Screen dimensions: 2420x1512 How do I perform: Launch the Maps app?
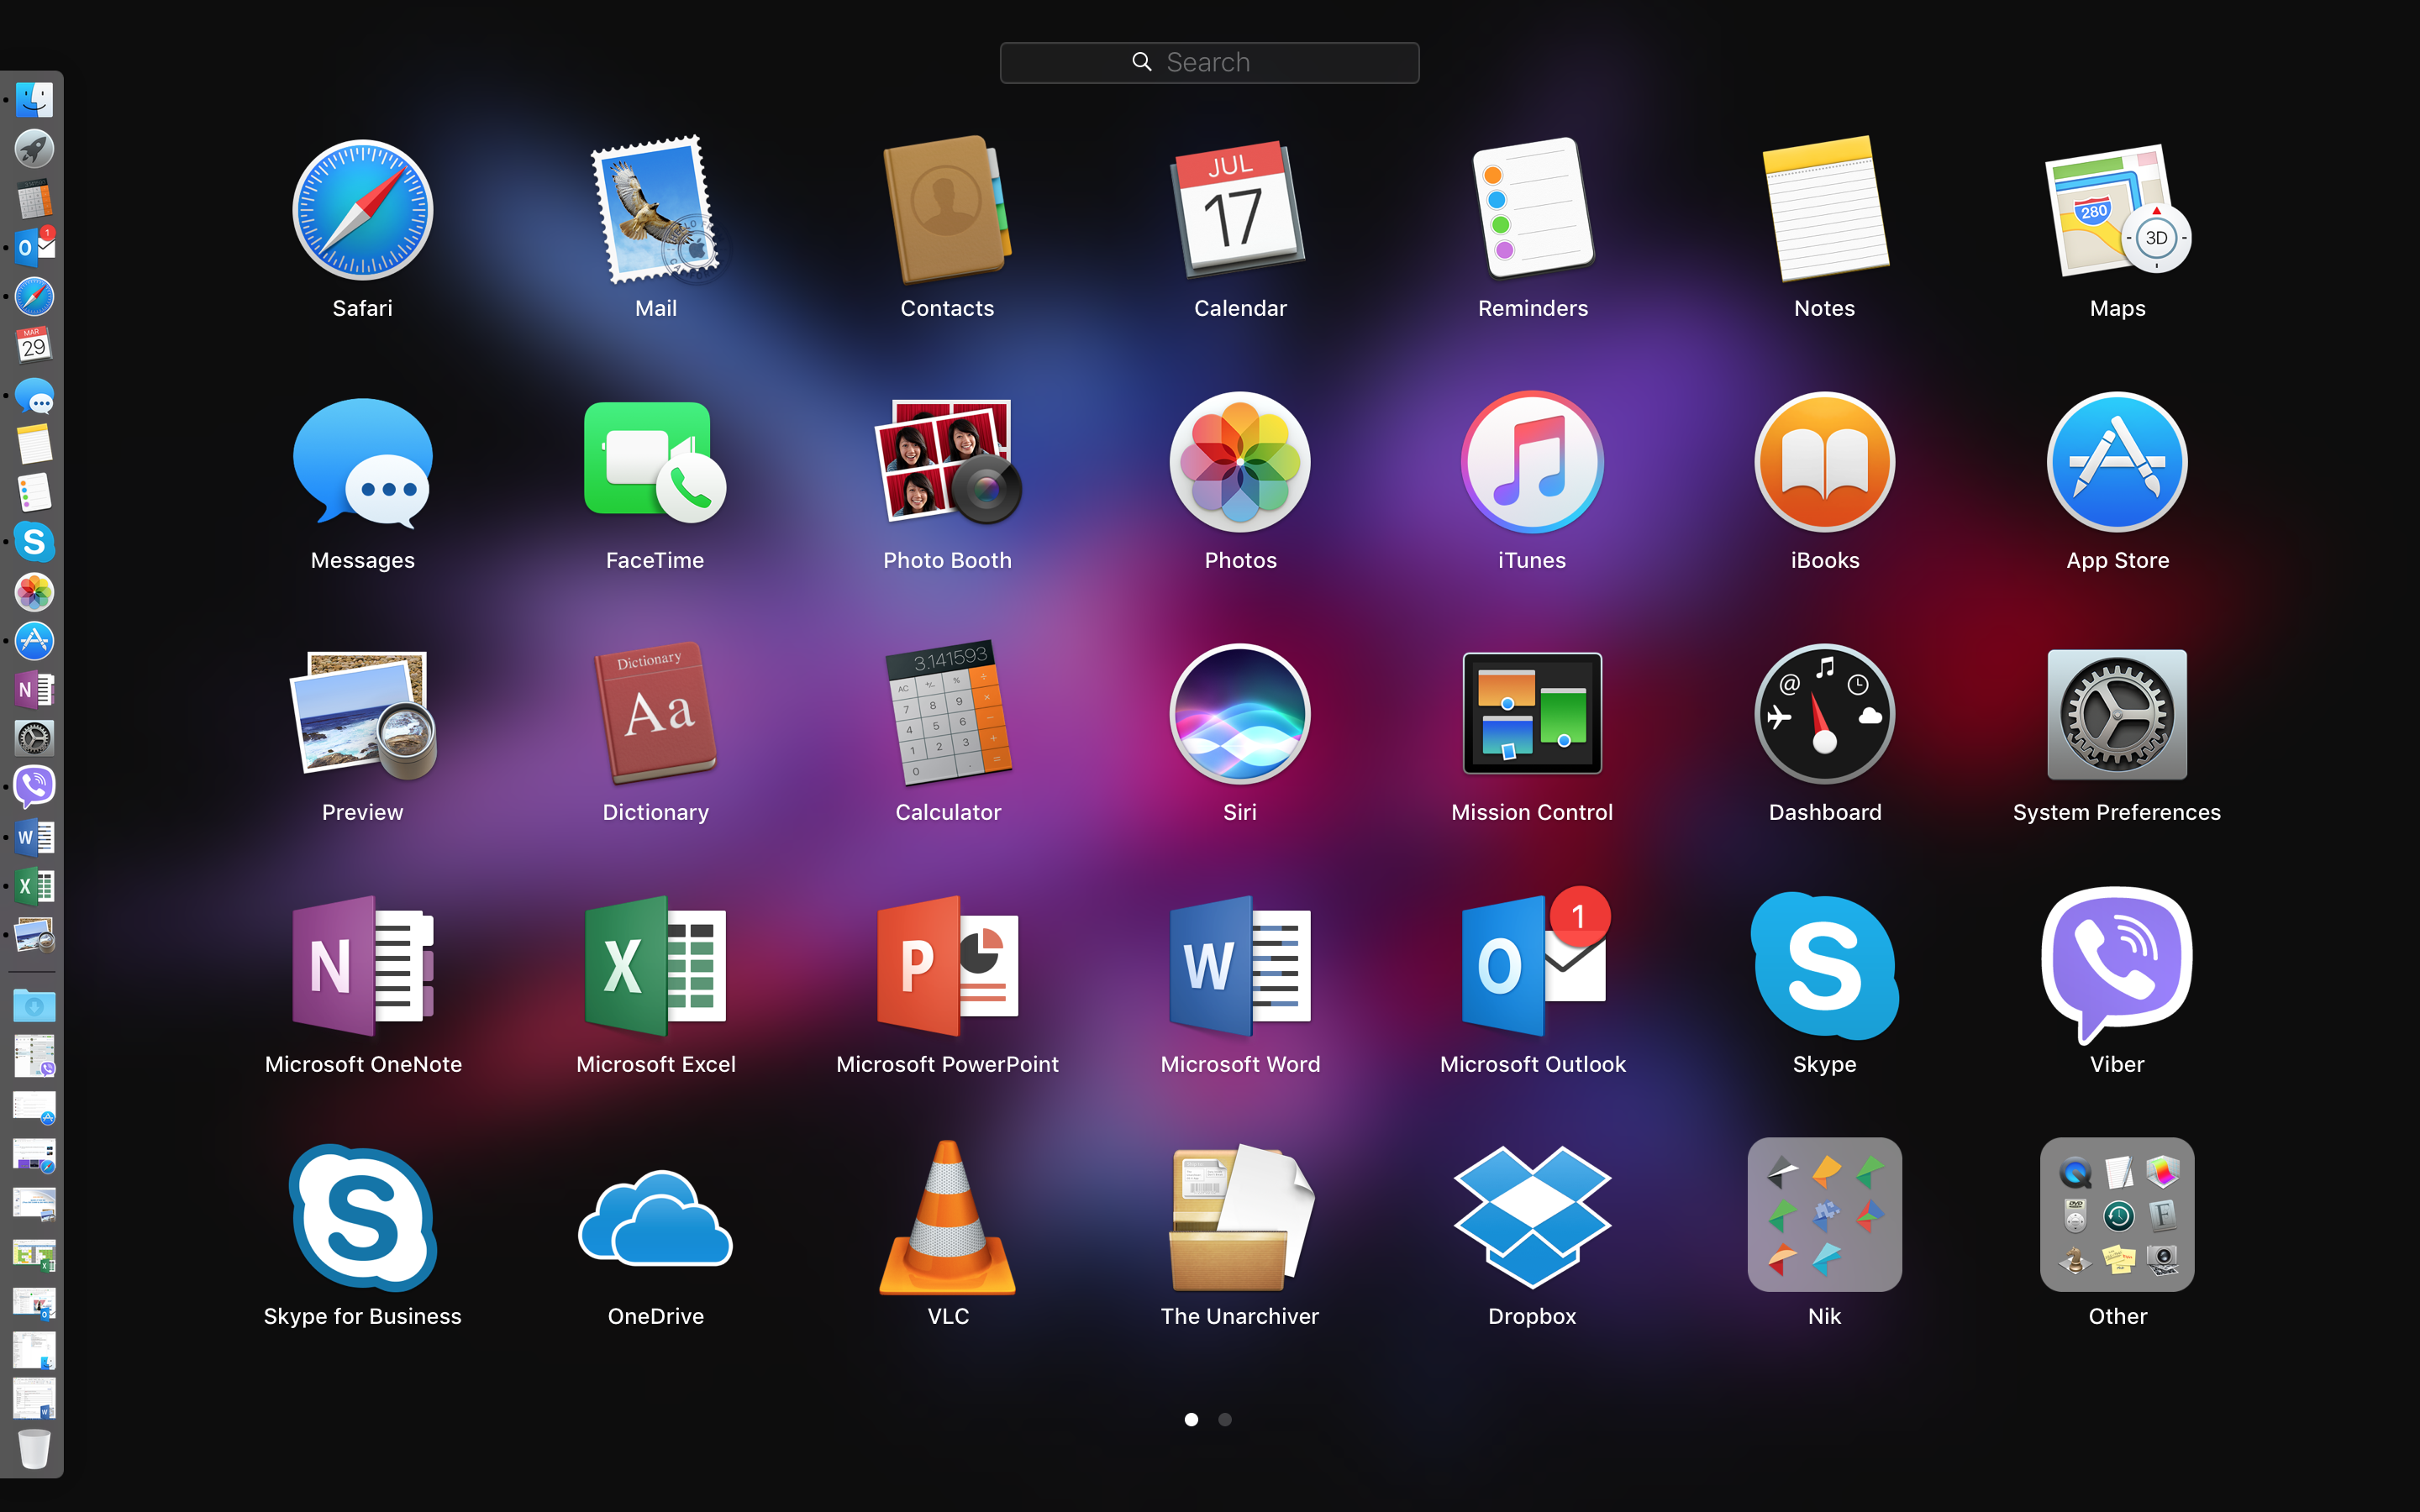tap(2117, 210)
